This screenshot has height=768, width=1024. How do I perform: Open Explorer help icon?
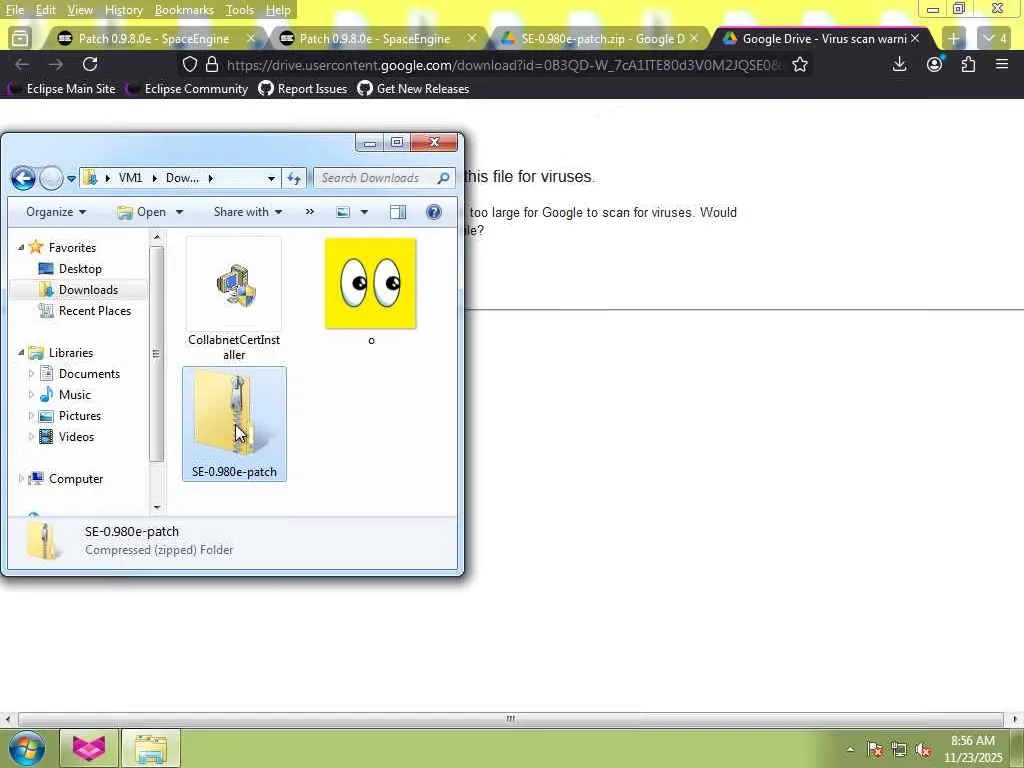434,212
